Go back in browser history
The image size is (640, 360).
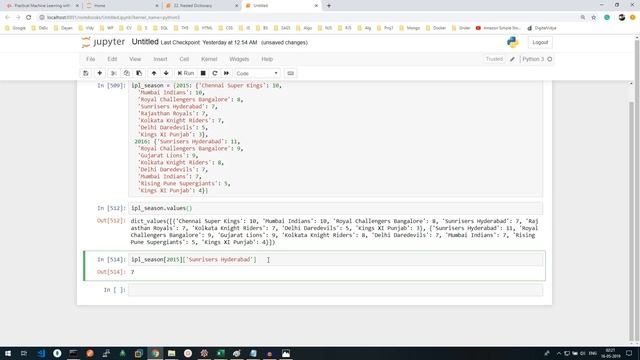click(7, 18)
